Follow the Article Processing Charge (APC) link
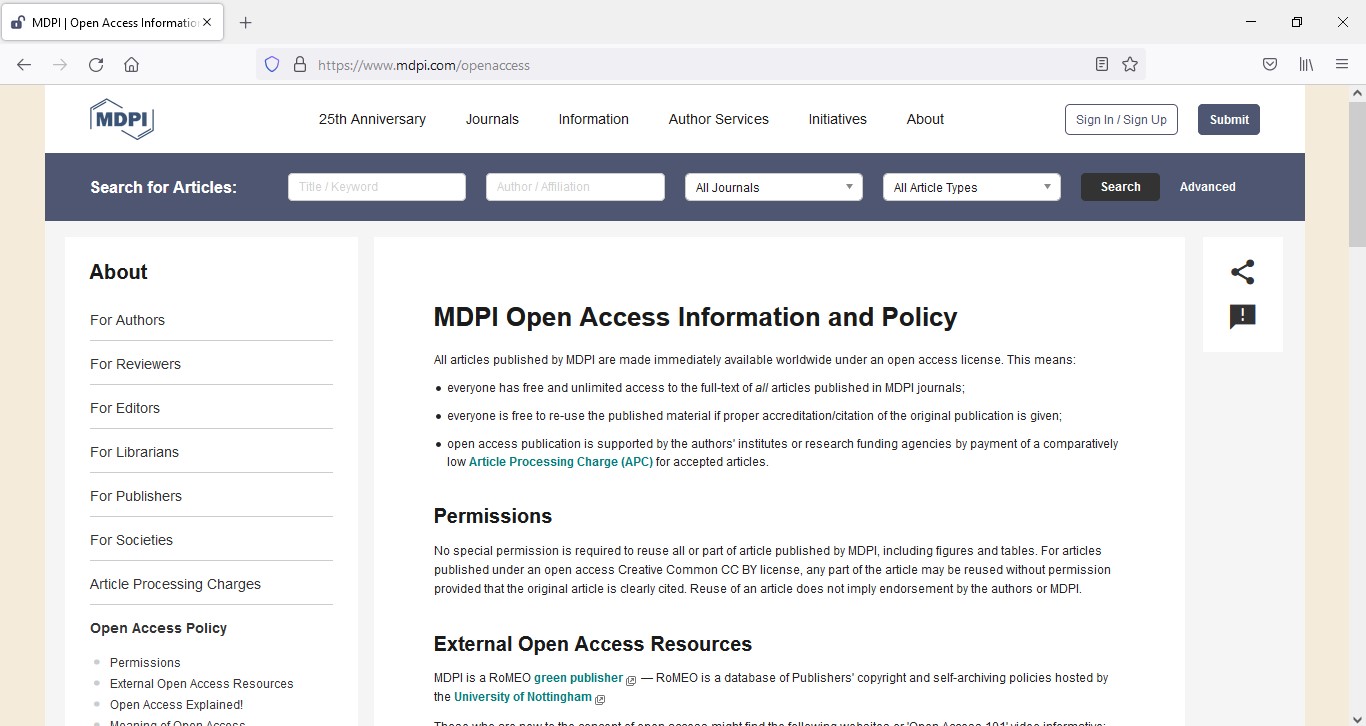The width and height of the screenshot is (1366, 726). coord(560,462)
